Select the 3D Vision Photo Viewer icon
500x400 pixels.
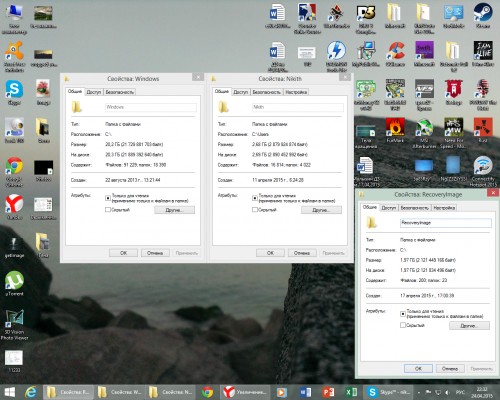click(x=14, y=324)
